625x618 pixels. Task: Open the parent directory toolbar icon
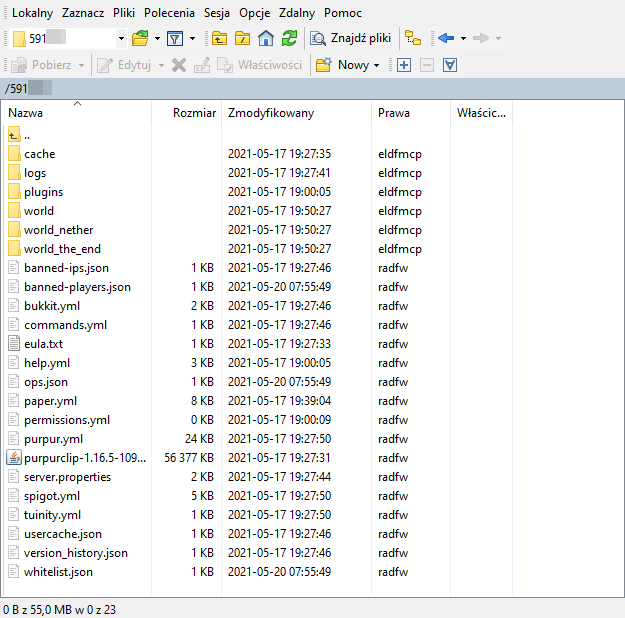point(219,39)
